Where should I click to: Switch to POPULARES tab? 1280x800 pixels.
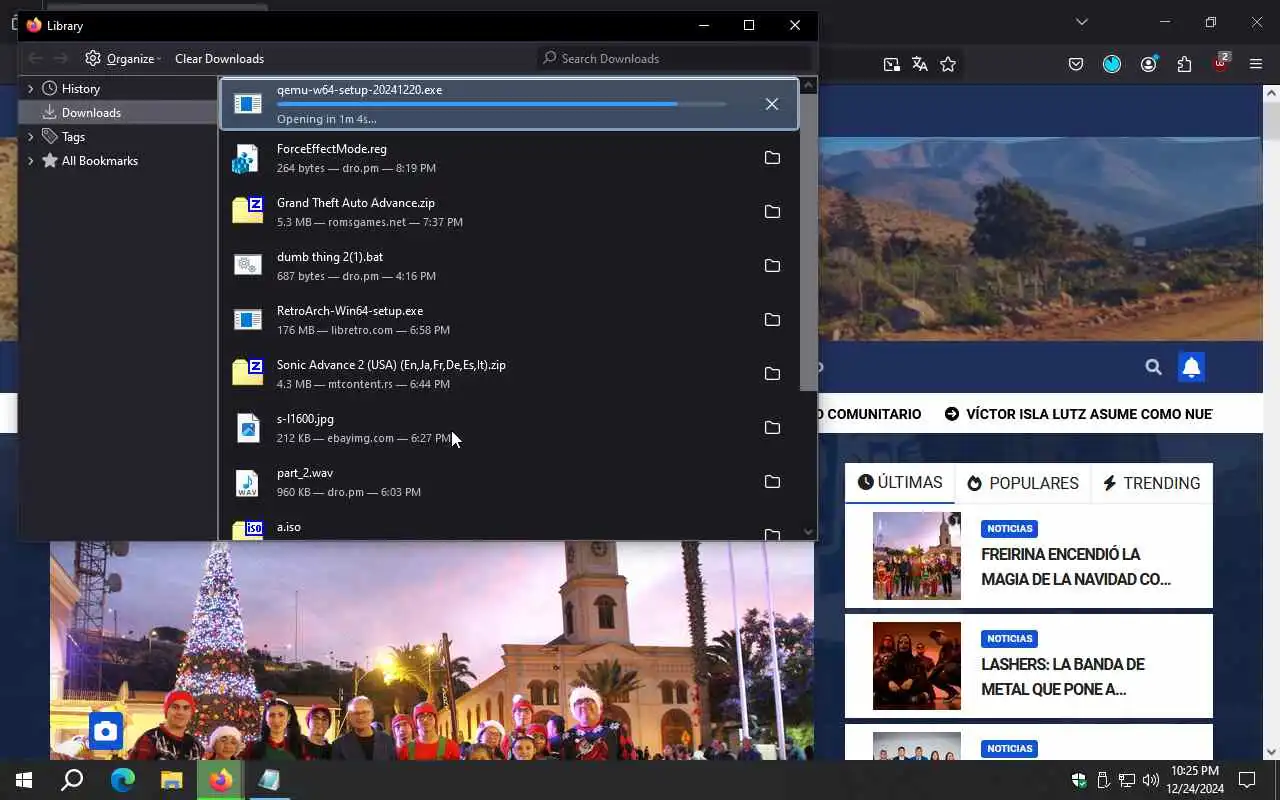1023,483
